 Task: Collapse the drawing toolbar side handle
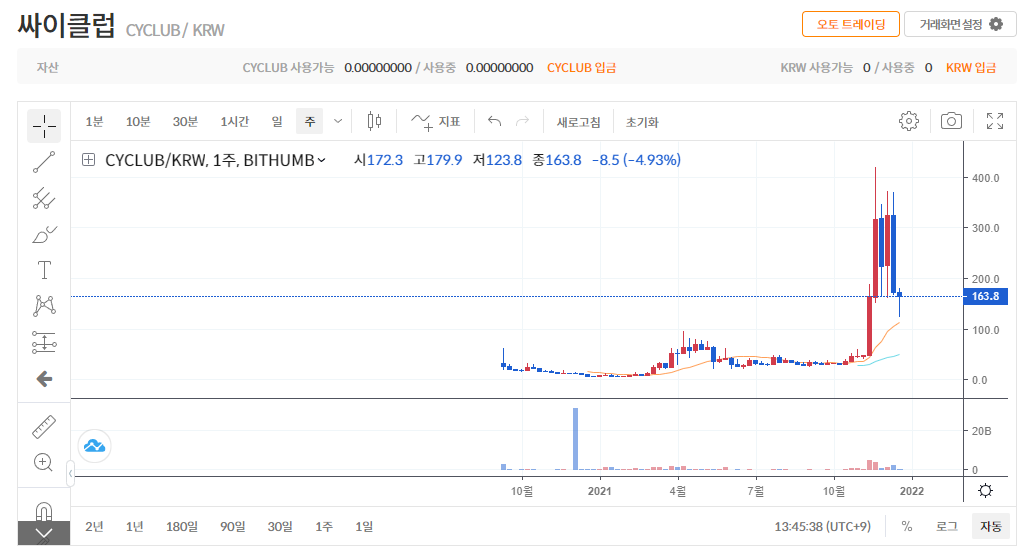point(70,473)
